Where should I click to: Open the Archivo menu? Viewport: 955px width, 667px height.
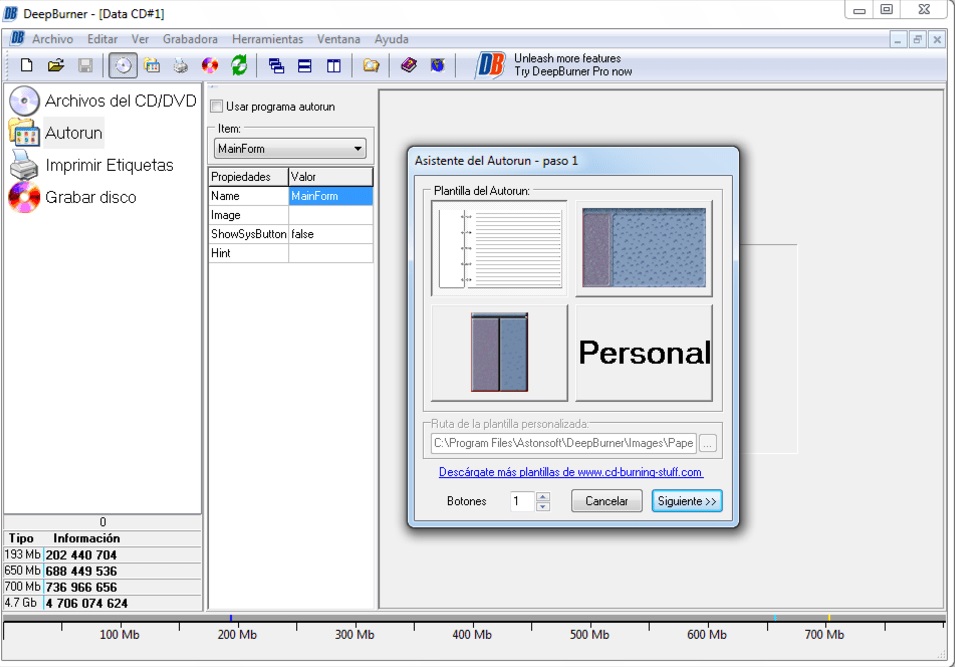click(52, 39)
